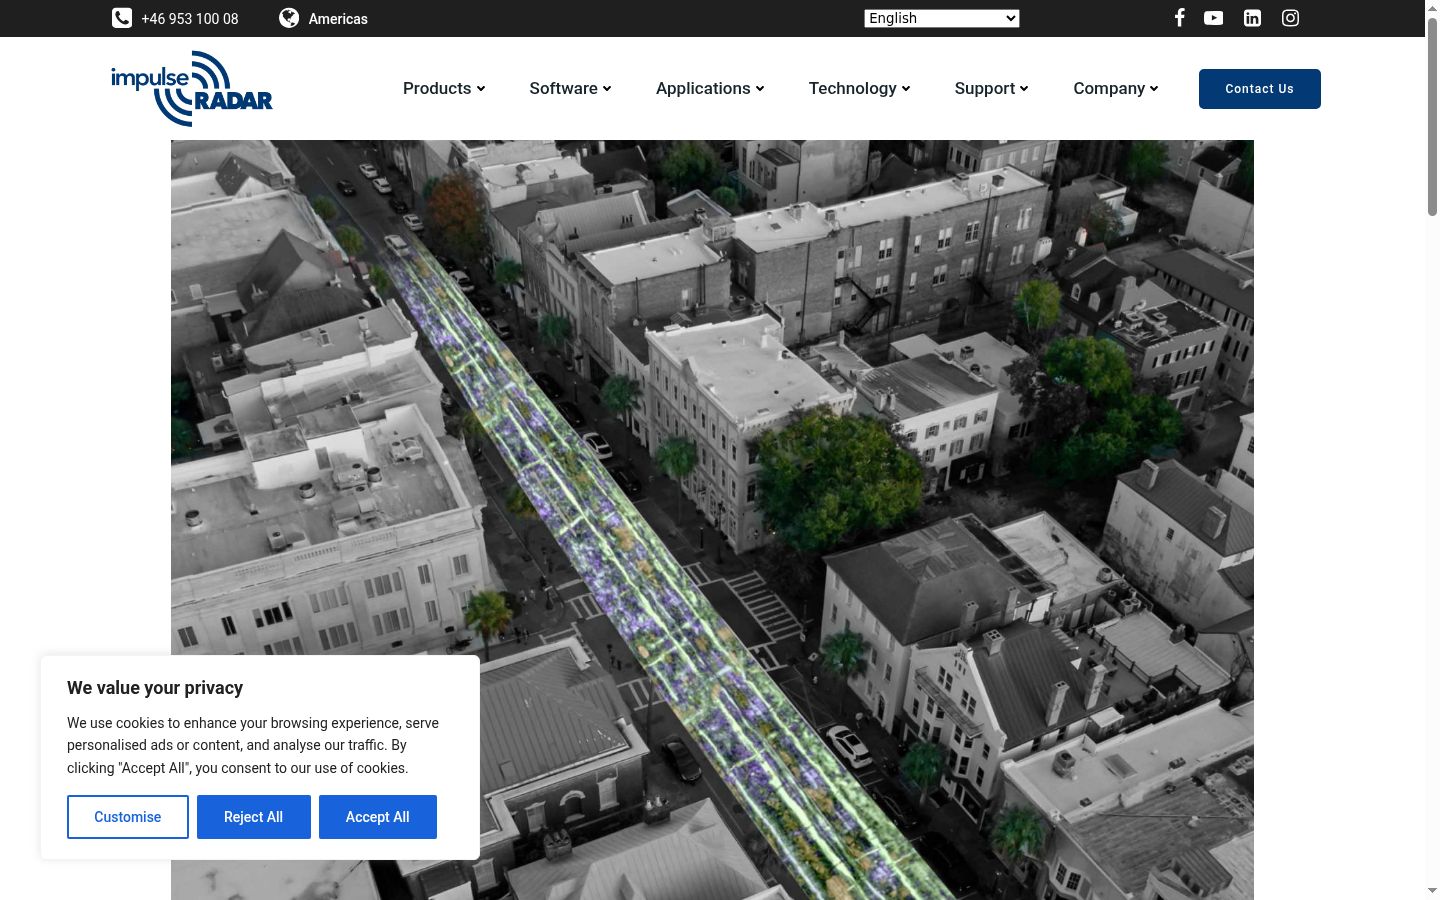Go to homepage via ImpulseRadar logo
The width and height of the screenshot is (1440, 900).
click(x=192, y=89)
